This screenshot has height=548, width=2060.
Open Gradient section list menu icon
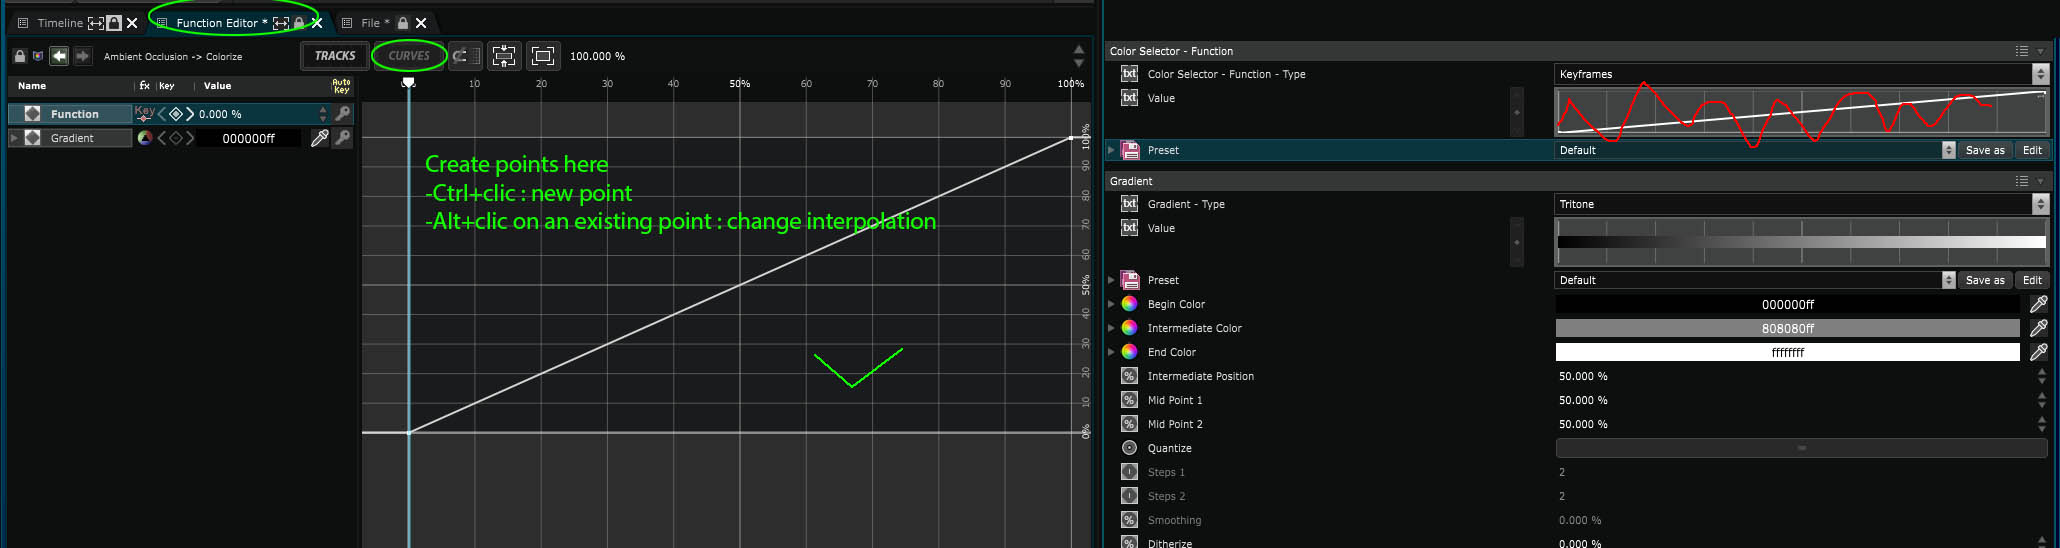tap(2022, 181)
